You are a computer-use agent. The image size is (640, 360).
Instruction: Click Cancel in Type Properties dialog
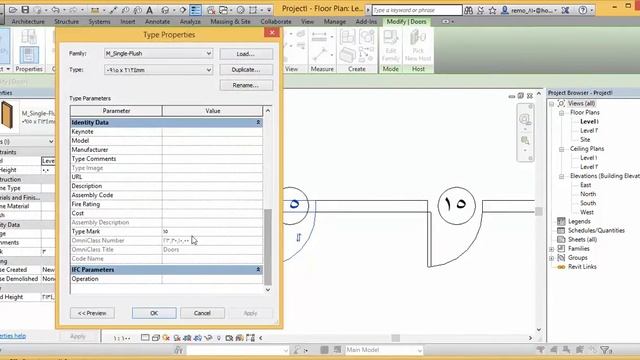tap(202, 313)
